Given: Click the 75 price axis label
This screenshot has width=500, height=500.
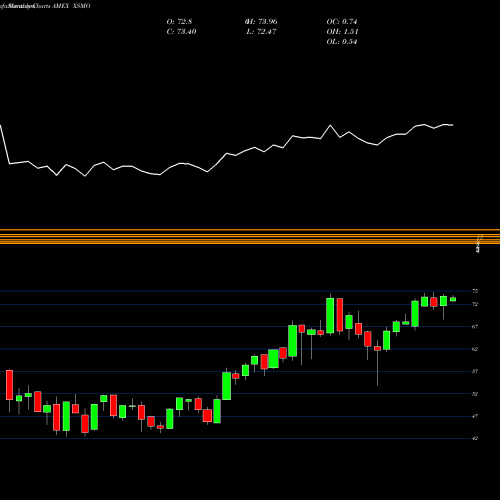Looking at the screenshot, I should click(475, 291).
